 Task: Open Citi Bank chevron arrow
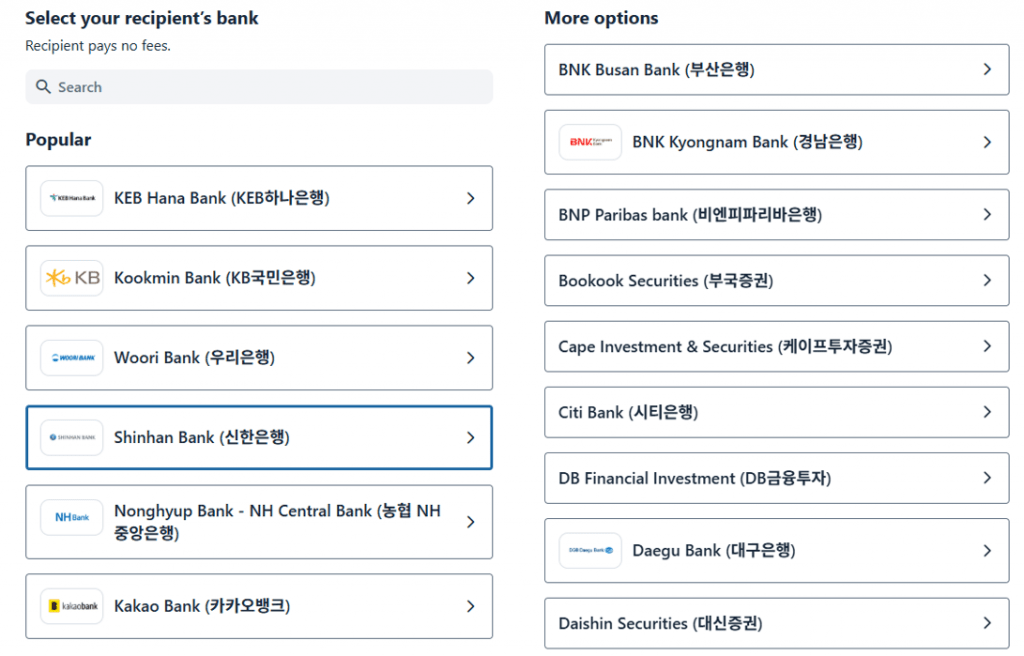pyautogui.click(x=987, y=412)
